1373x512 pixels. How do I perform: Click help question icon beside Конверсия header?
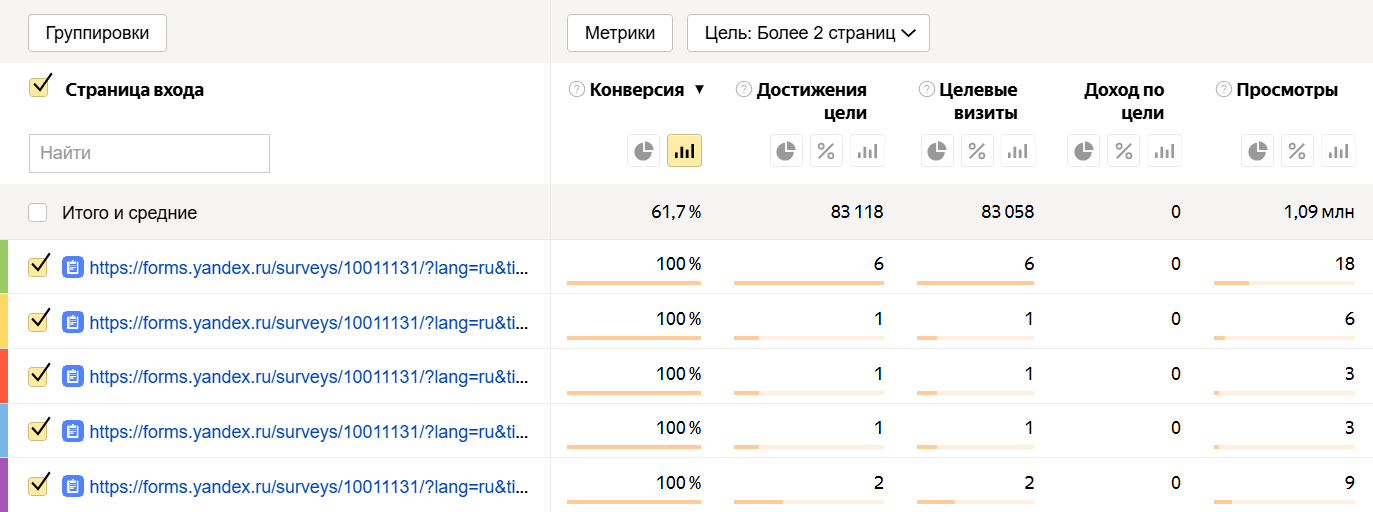(x=576, y=90)
